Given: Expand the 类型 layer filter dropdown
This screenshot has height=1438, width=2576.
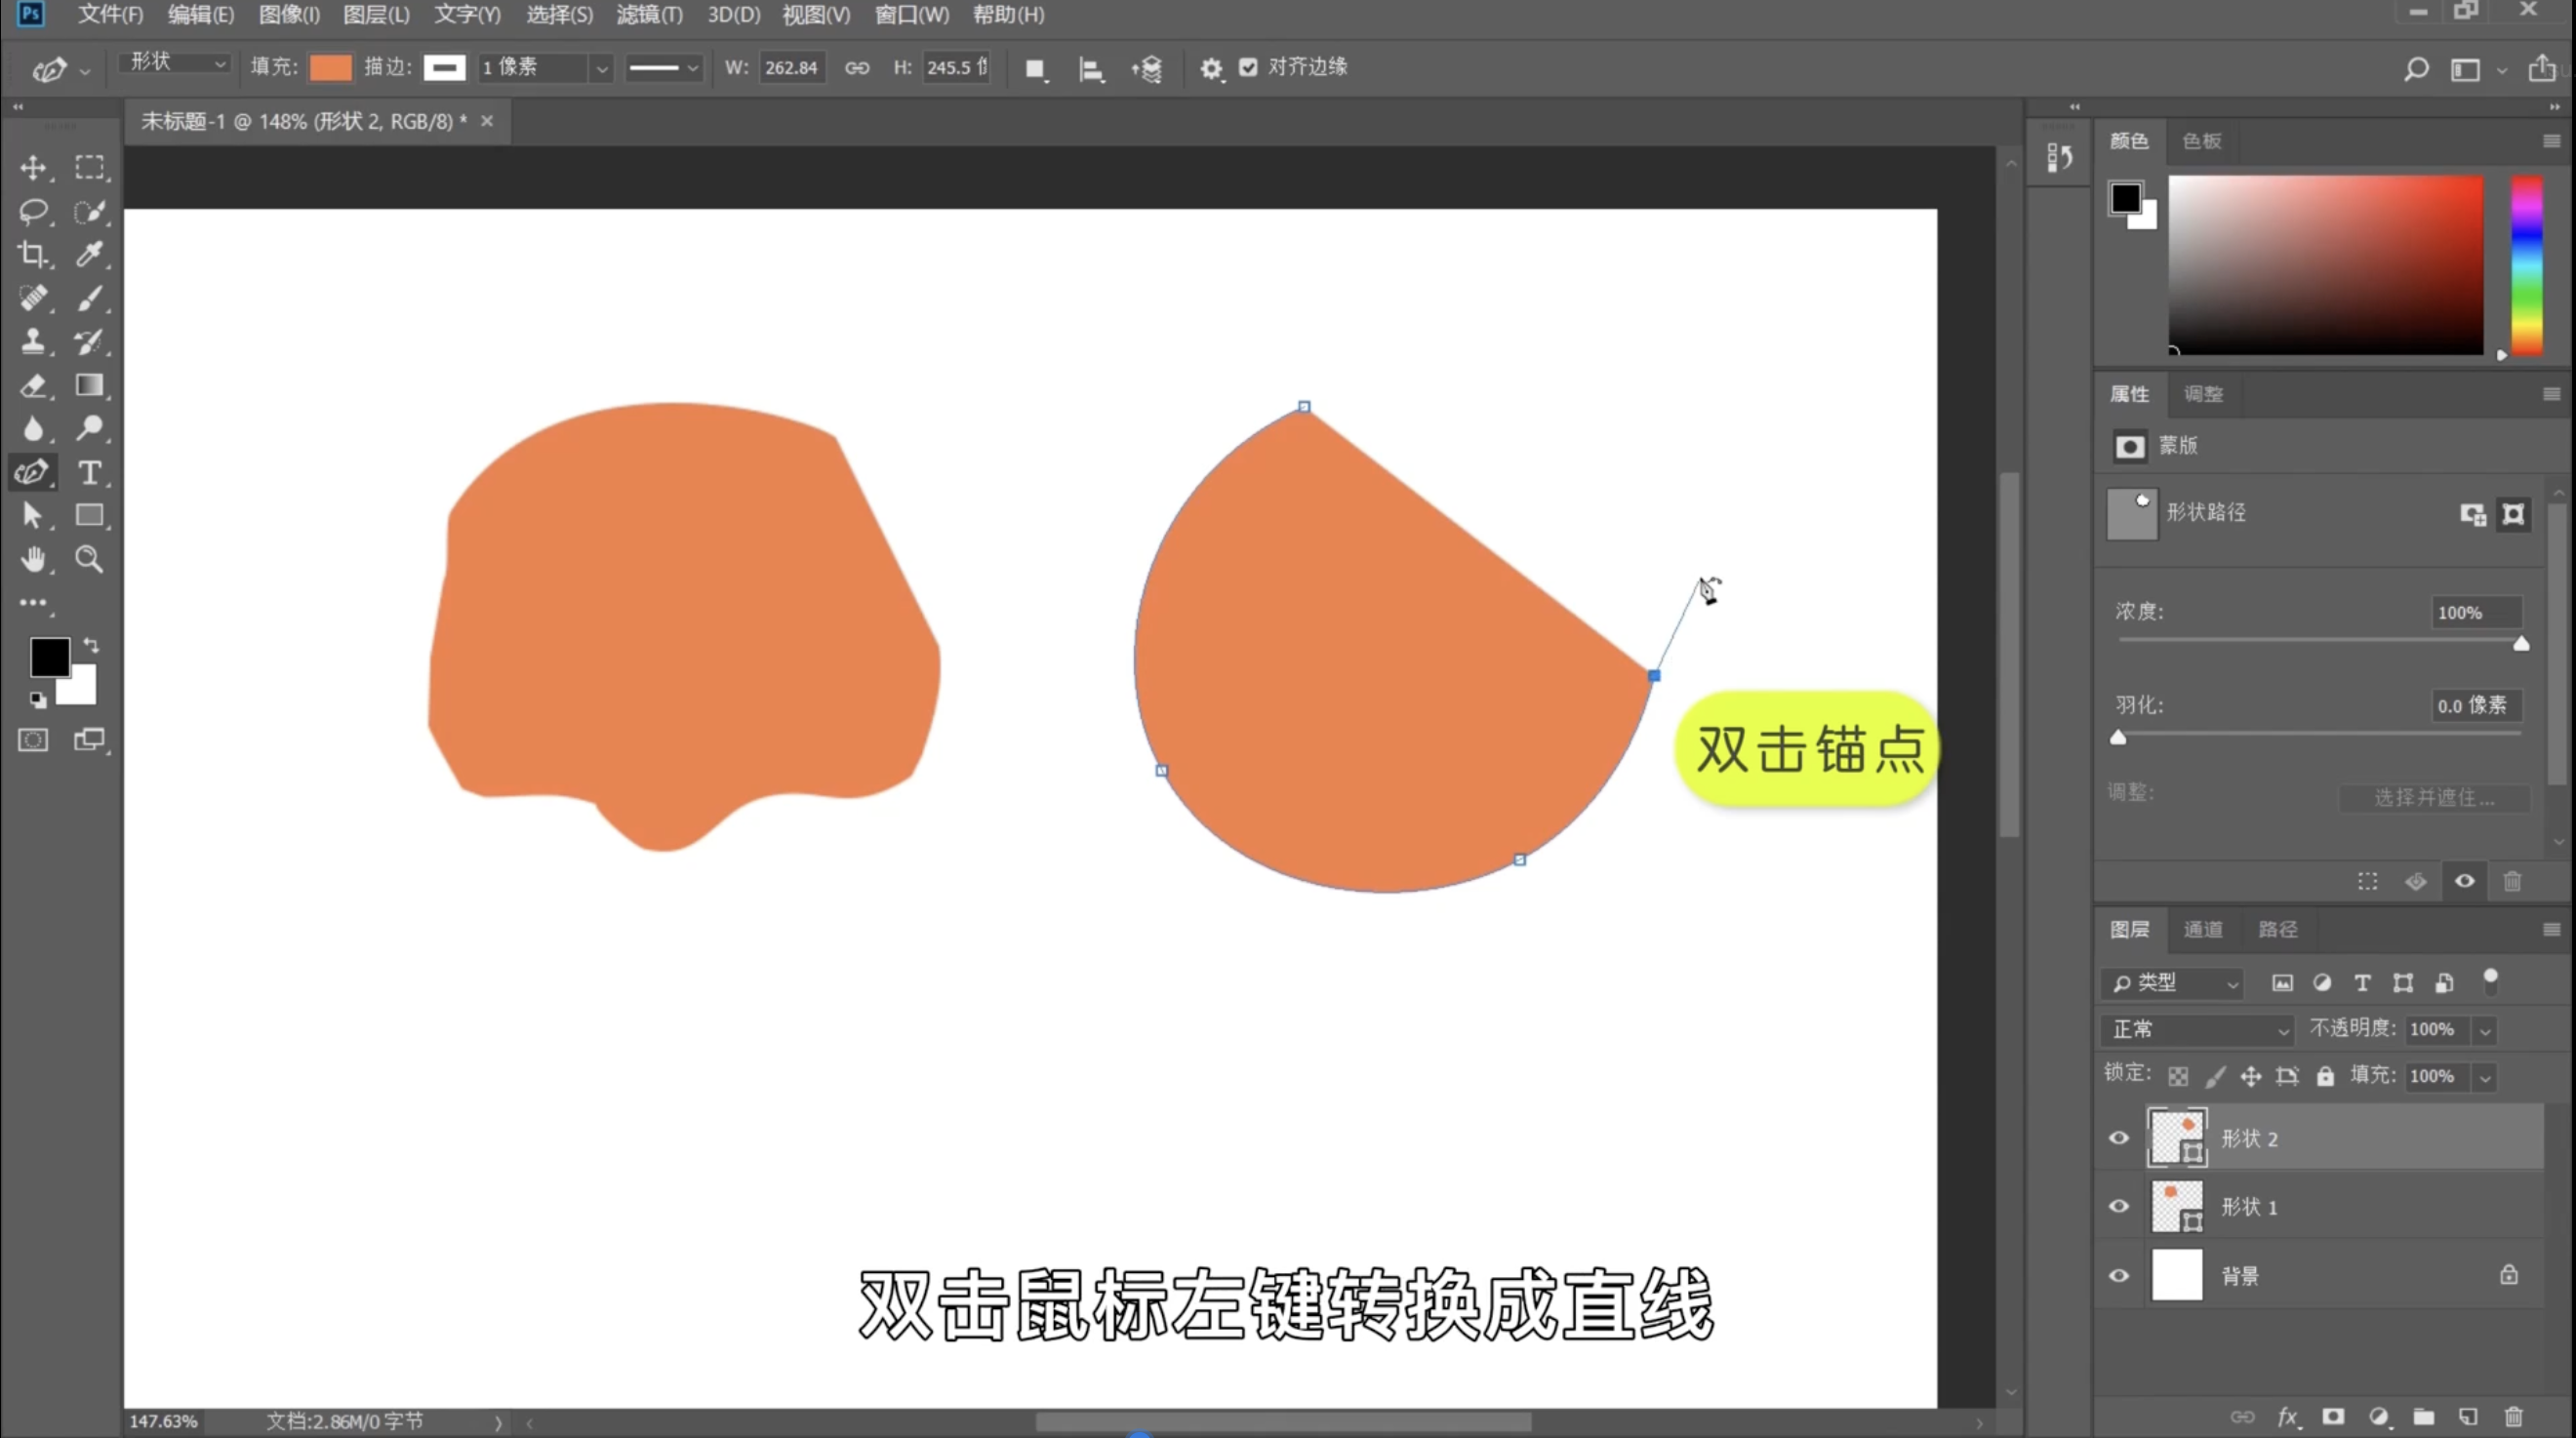Looking at the screenshot, I should pyautogui.click(x=2173, y=983).
